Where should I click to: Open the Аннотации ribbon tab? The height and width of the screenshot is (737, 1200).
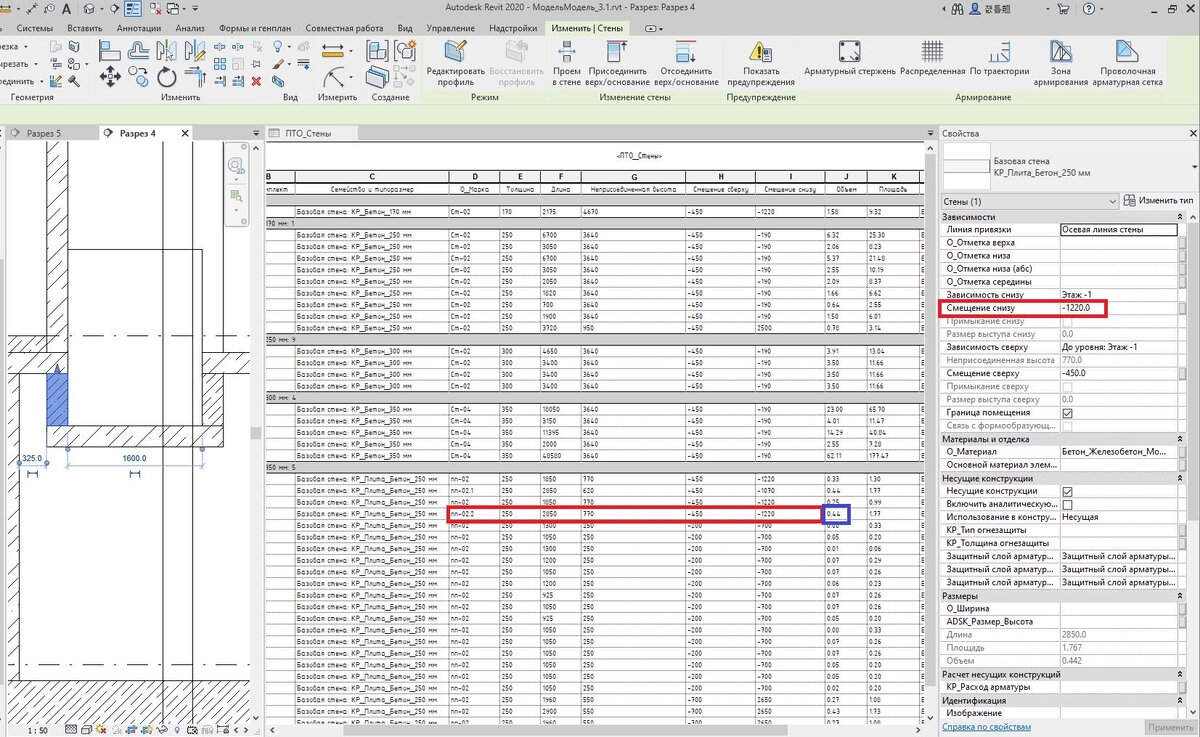[139, 28]
